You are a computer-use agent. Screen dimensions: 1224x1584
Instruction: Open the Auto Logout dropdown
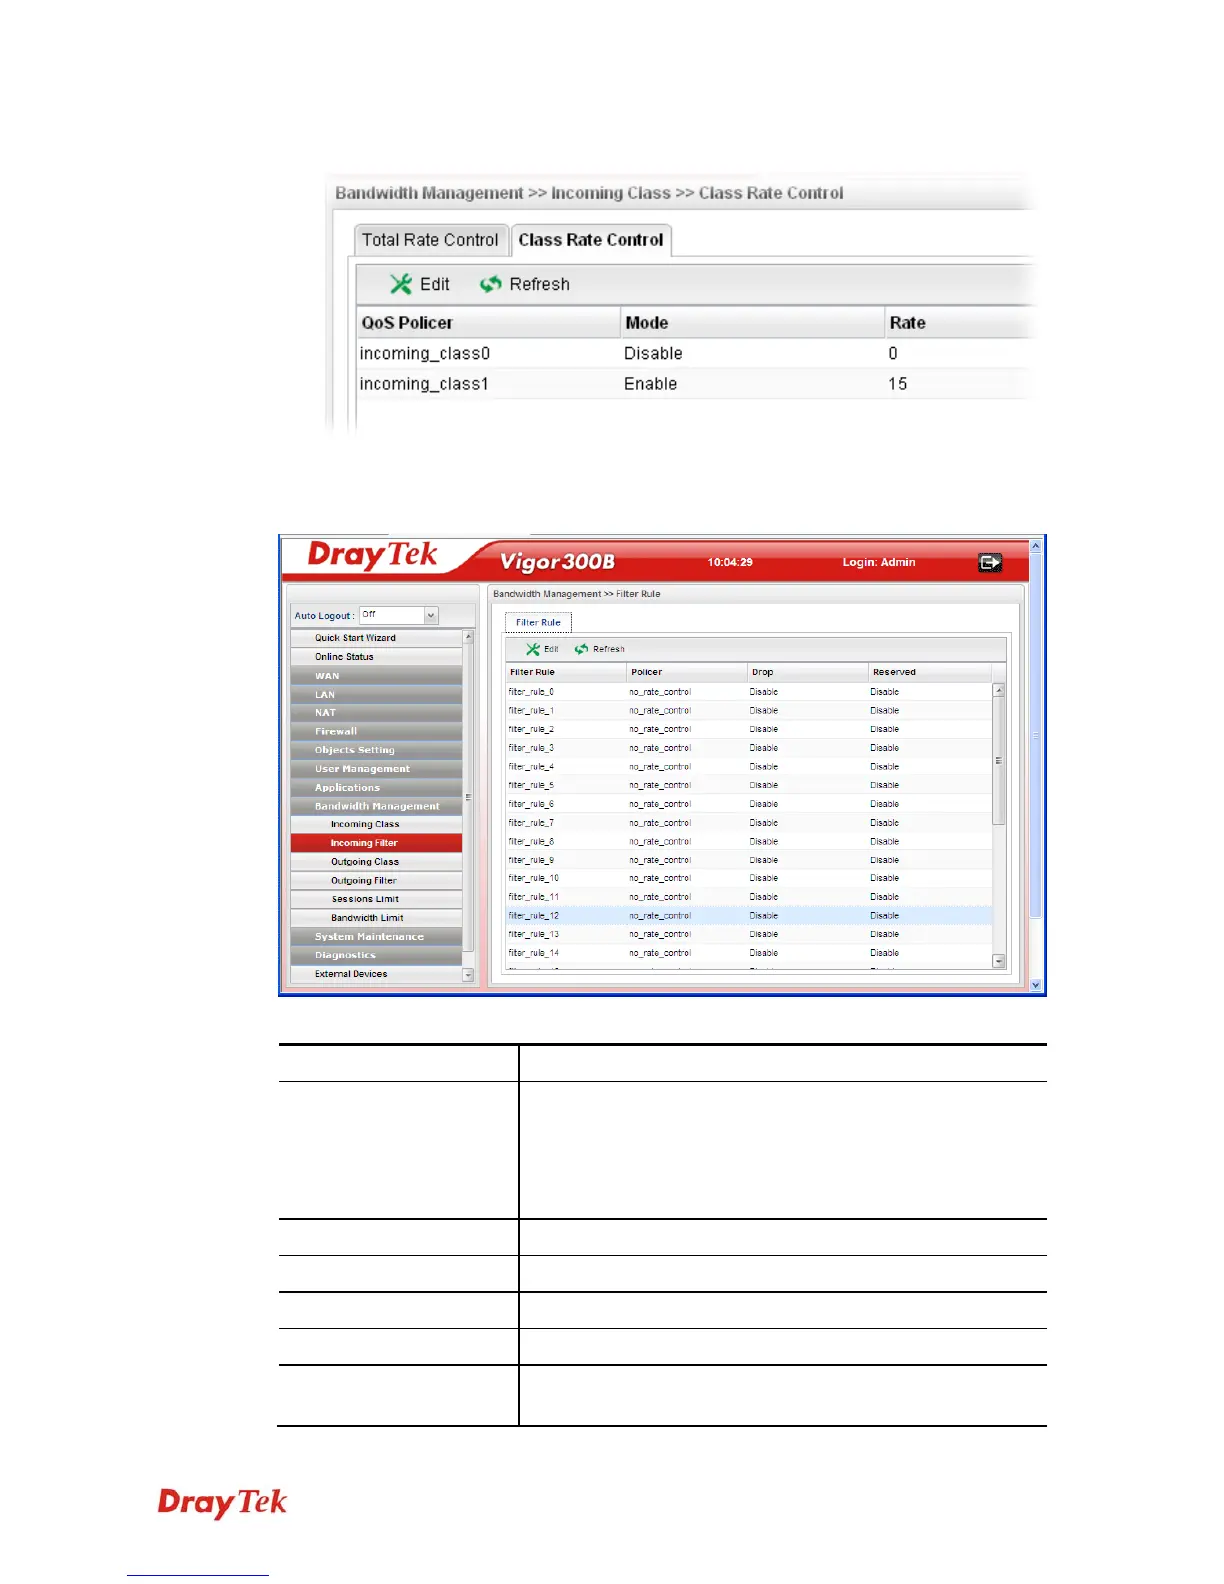click(x=431, y=616)
